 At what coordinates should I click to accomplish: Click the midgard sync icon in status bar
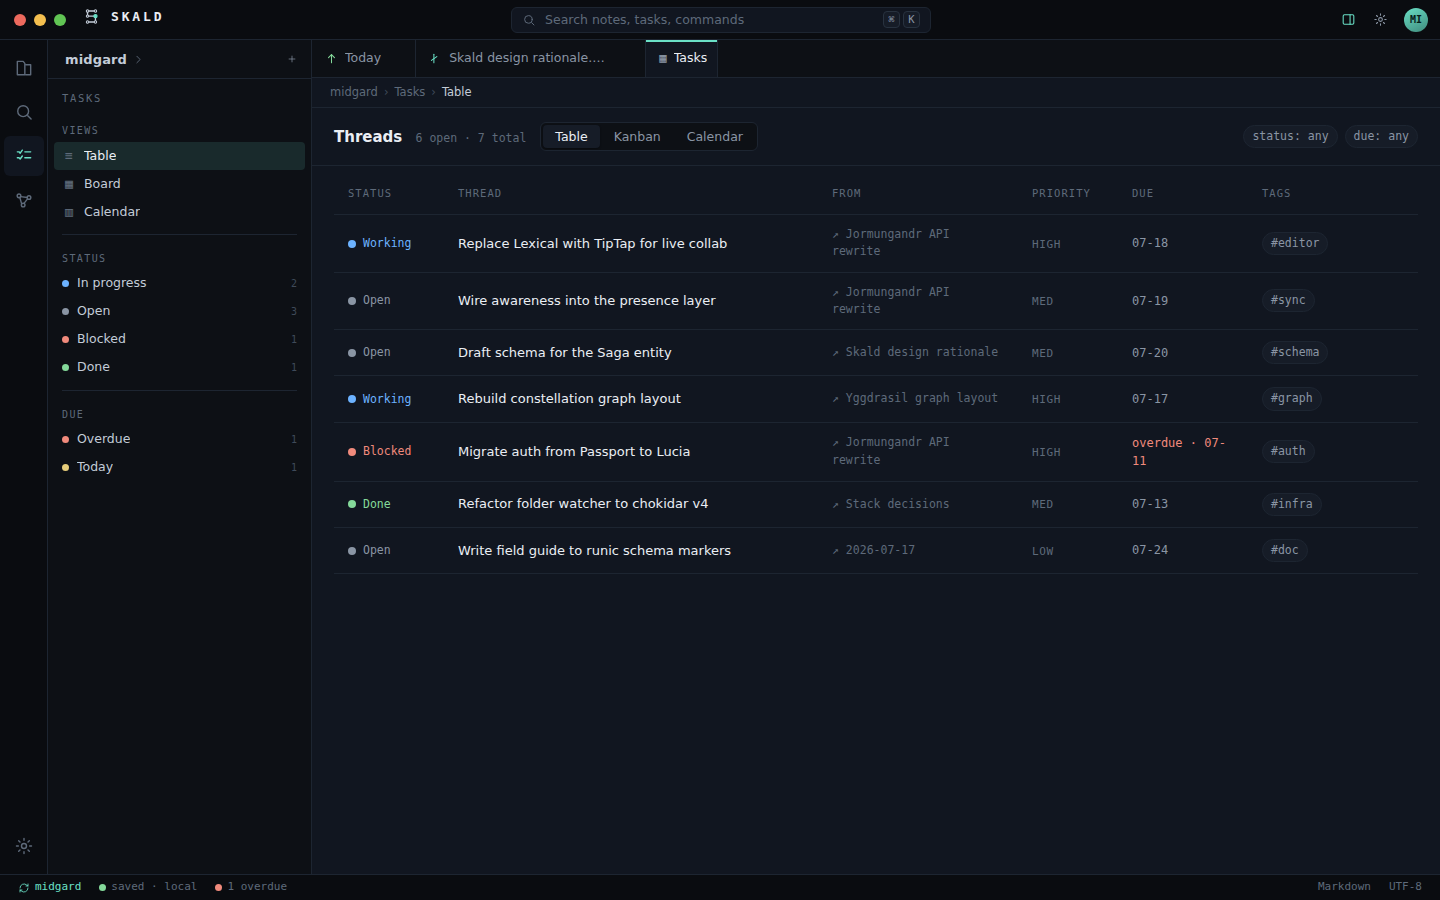tap(24, 887)
